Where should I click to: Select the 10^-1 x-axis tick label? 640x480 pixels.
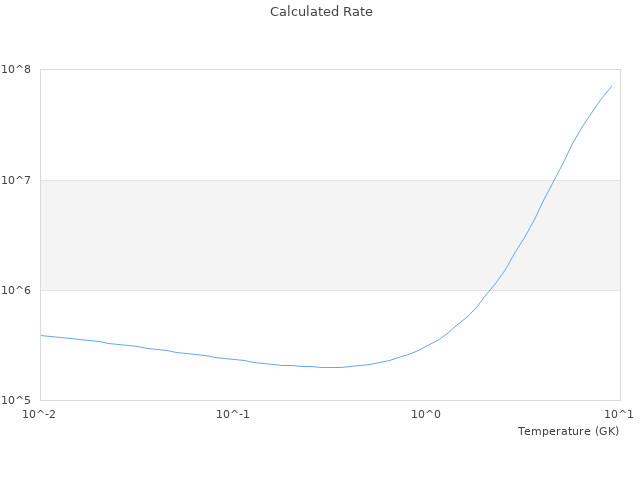(233, 414)
